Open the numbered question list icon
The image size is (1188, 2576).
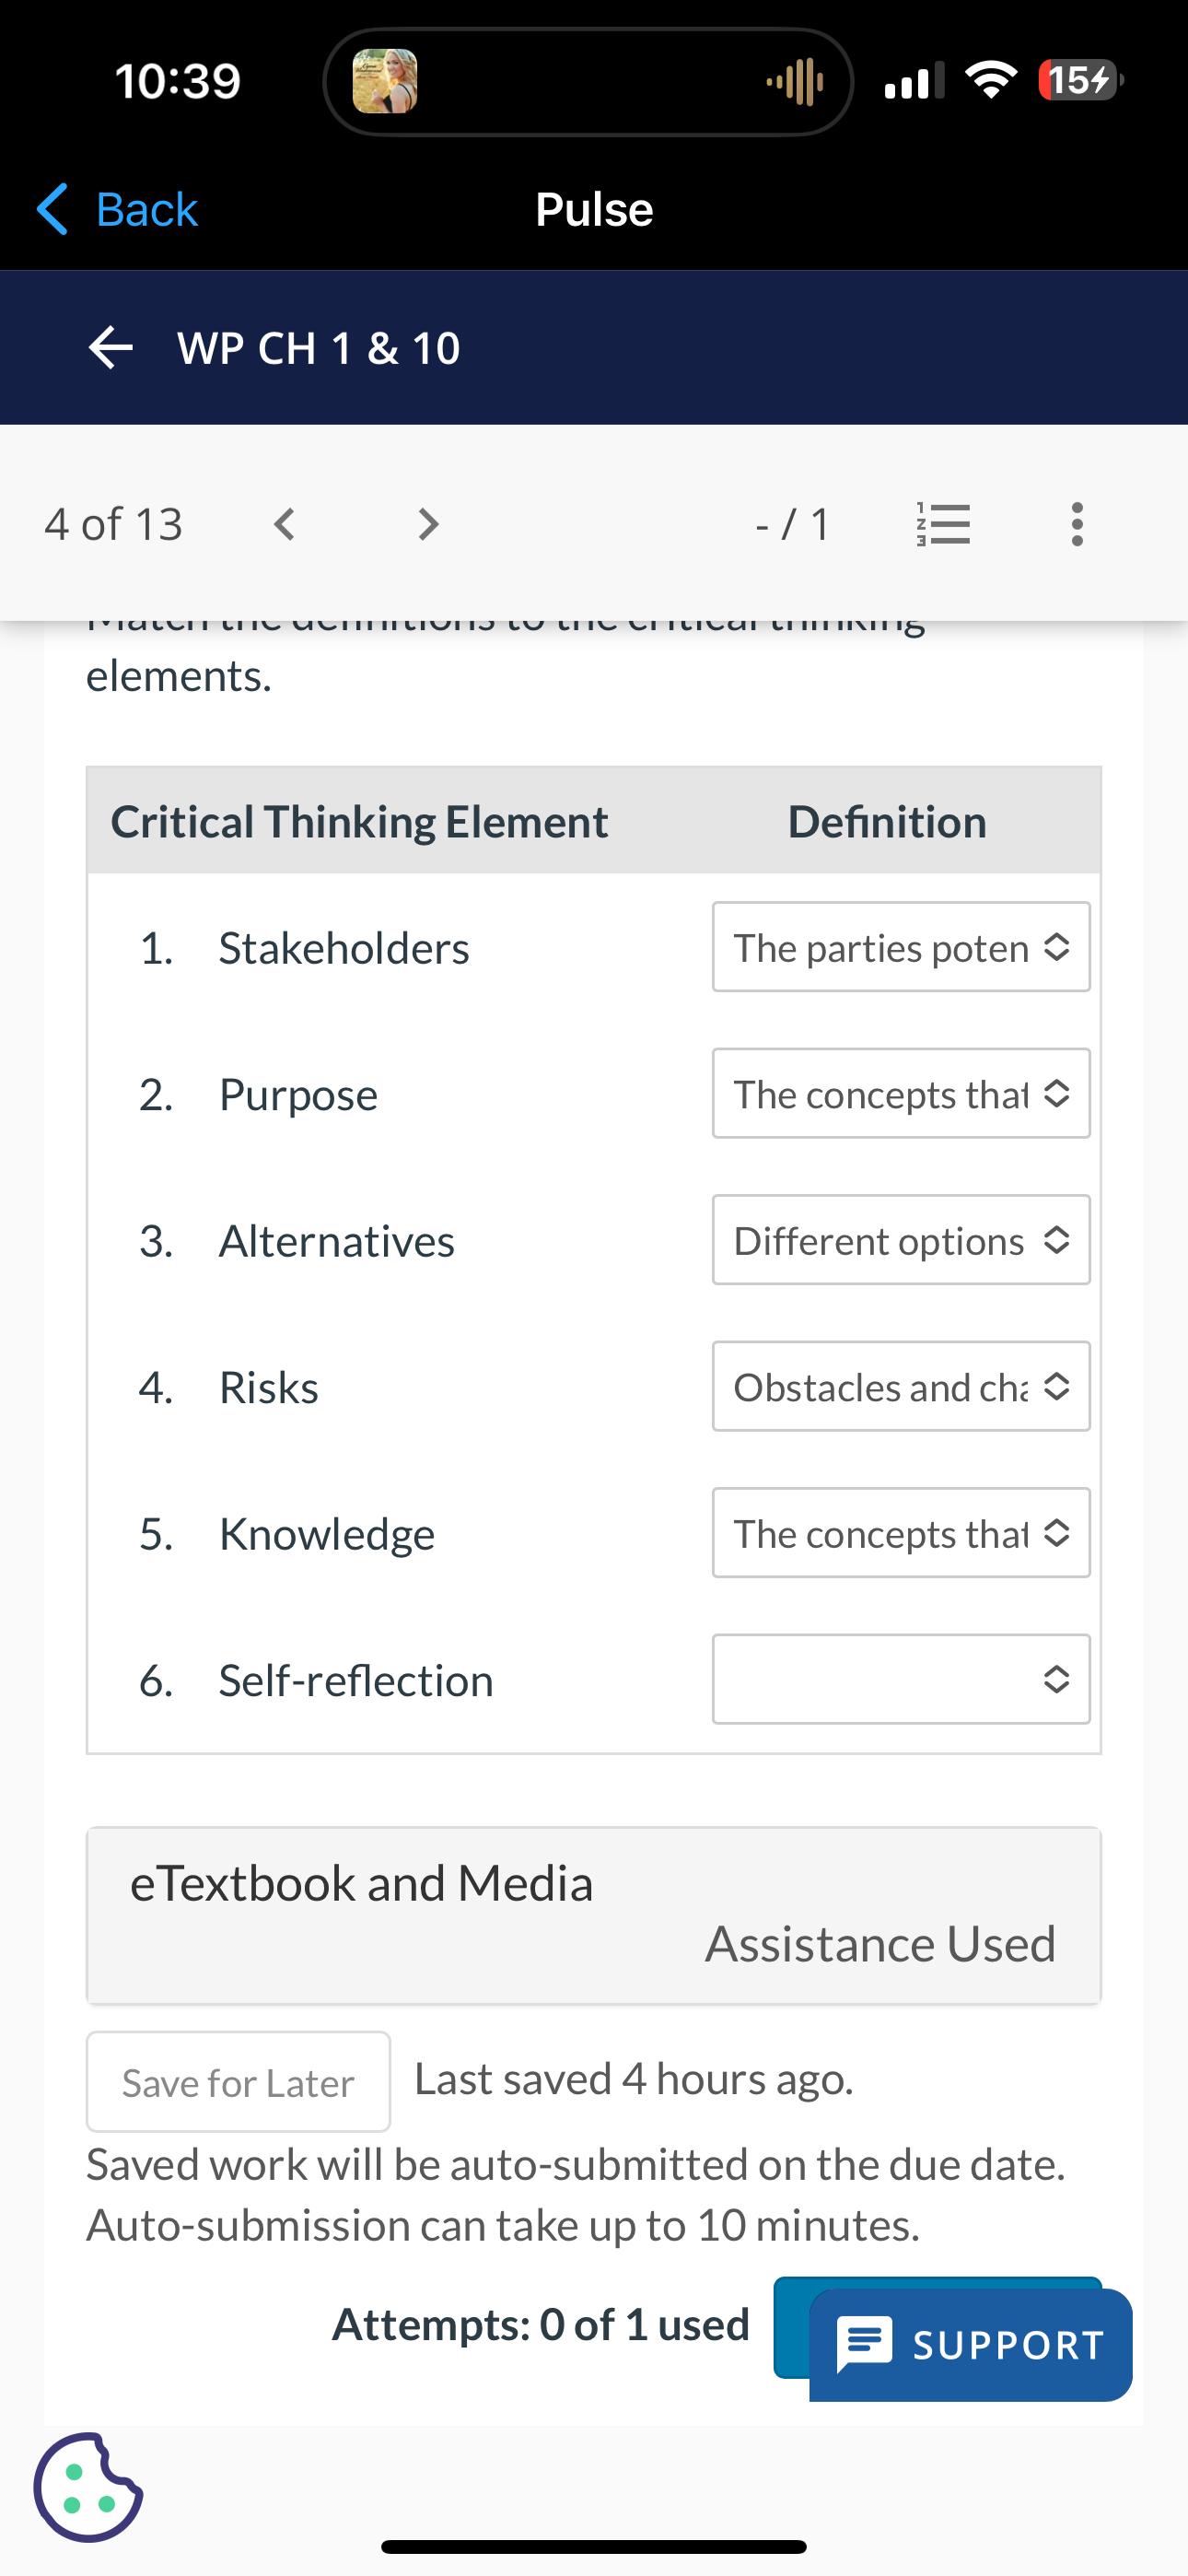point(943,524)
